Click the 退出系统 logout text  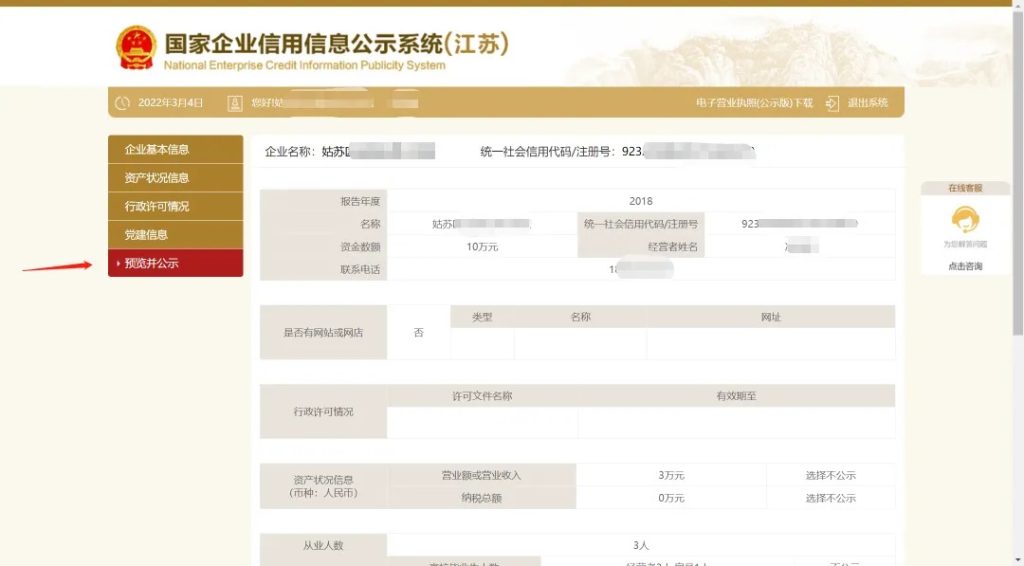(867, 103)
